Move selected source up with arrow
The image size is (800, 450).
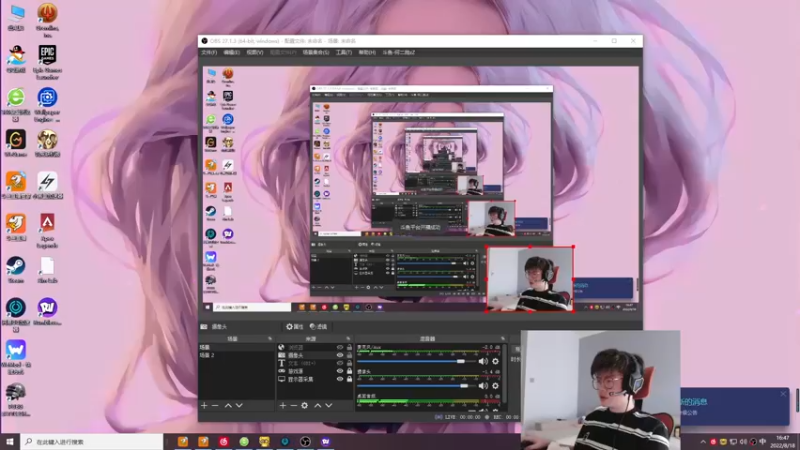(317, 406)
